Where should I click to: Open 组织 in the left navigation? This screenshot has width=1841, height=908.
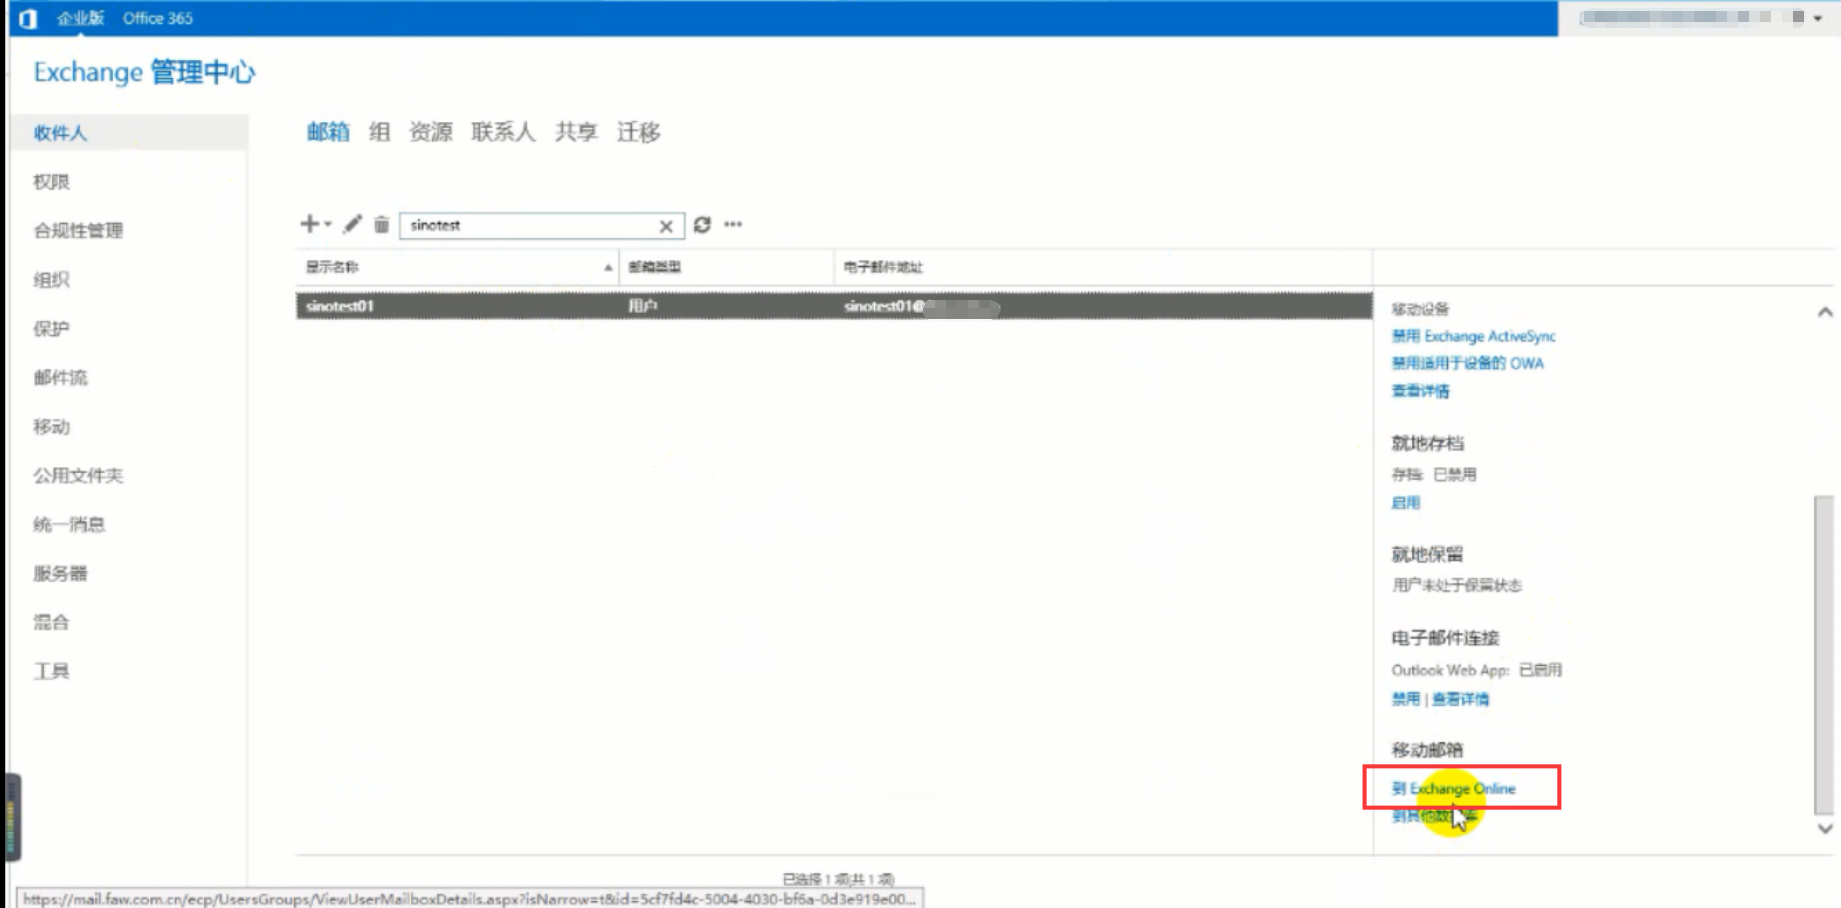[51, 280]
